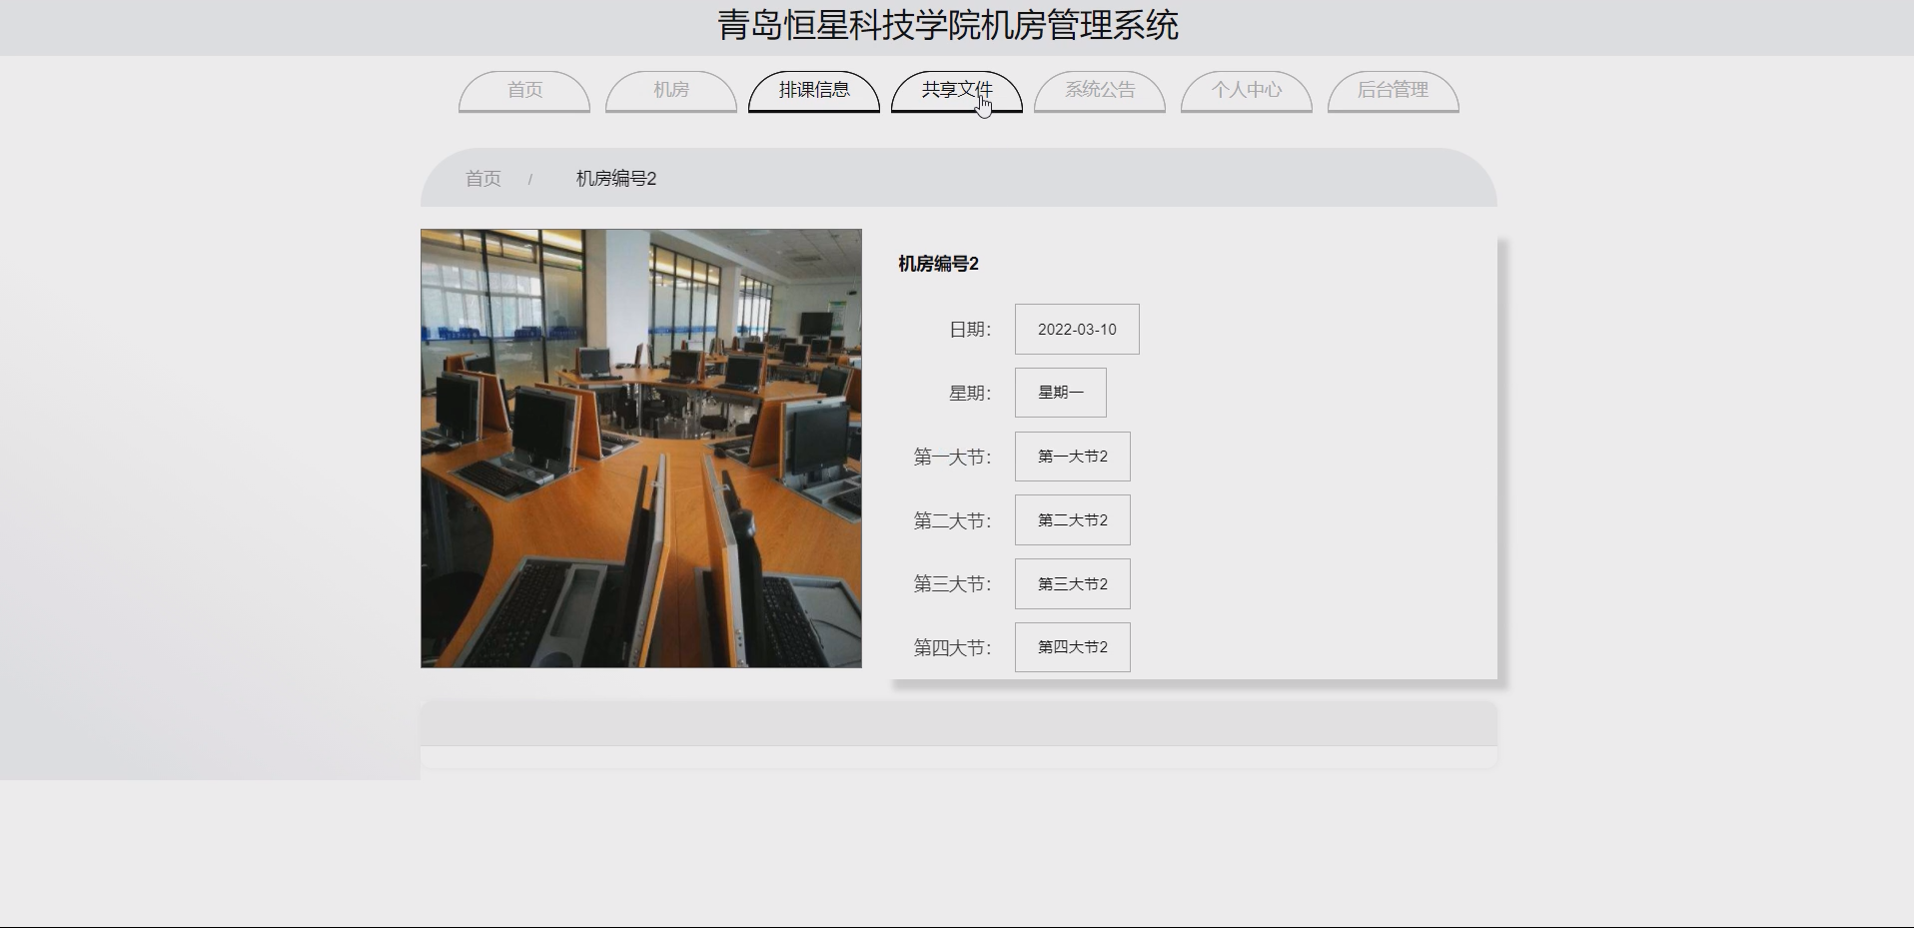The image size is (1914, 928).
Task: Click the 星期: label
Action: click(970, 394)
